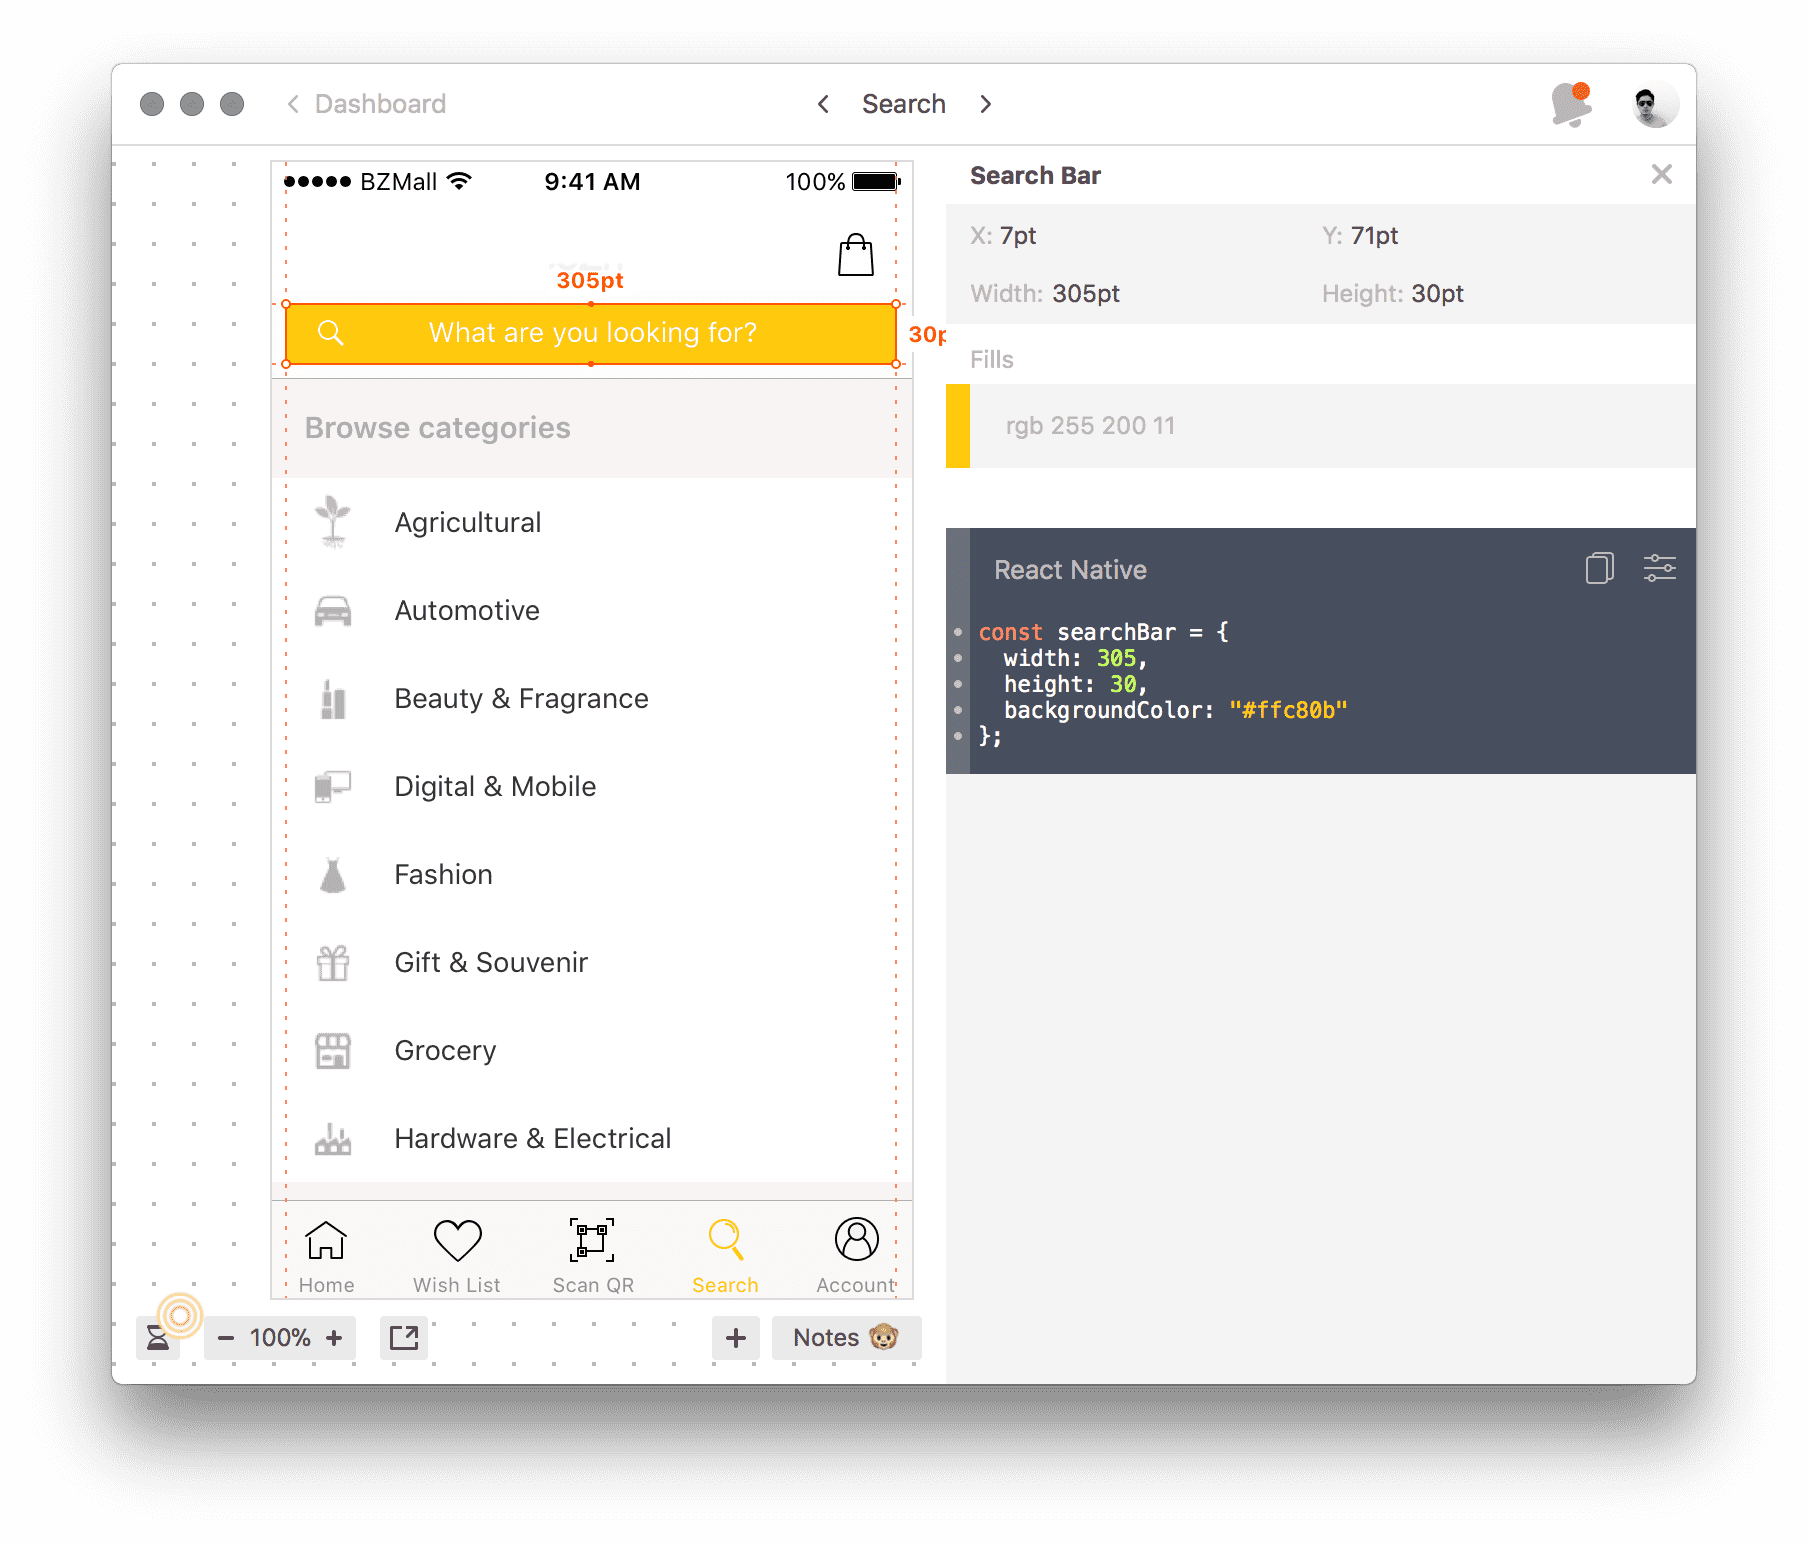1808x1544 pixels.
Task: Click the search bar element in the mockup
Action: tap(591, 333)
